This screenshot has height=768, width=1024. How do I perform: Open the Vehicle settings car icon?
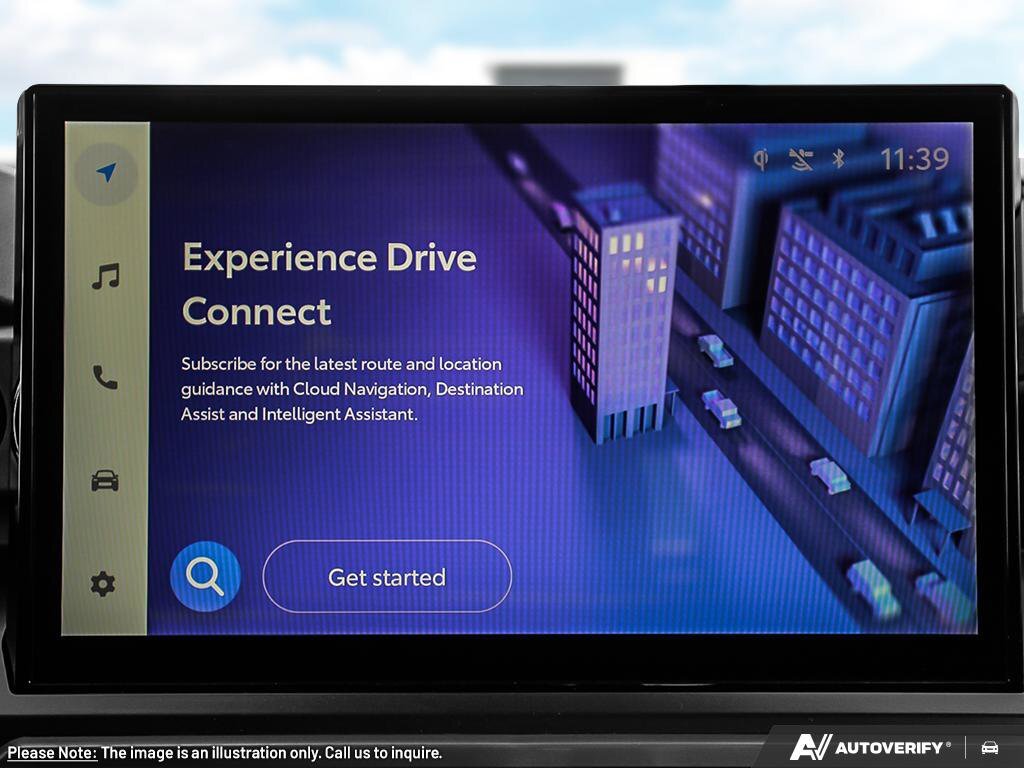pyautogui.click(x=105, y=481)
